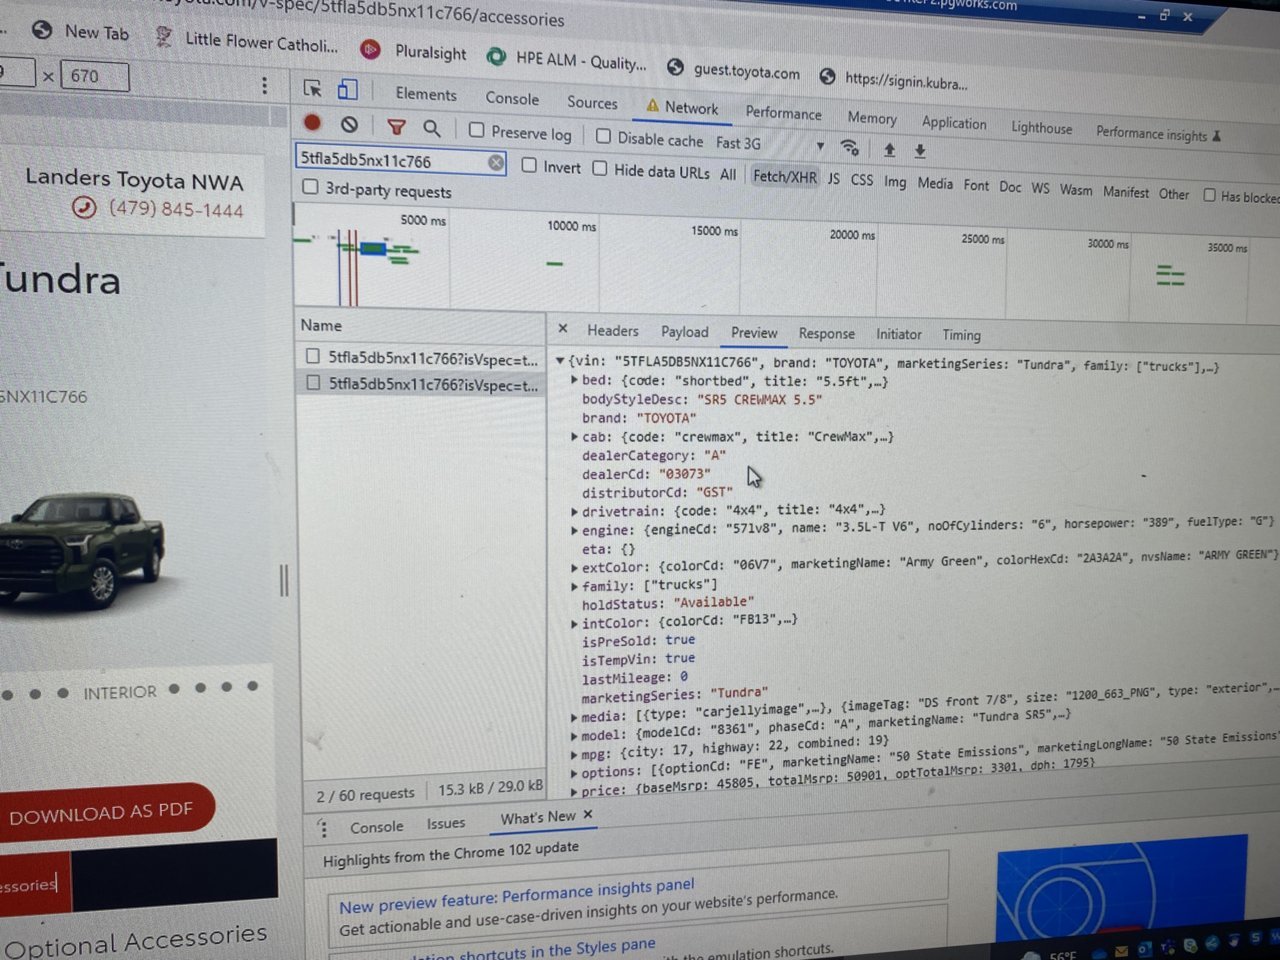Viewport: 1280px width, 960px height.
Task: Expand the cab JSON node
Action: point(574,436)
